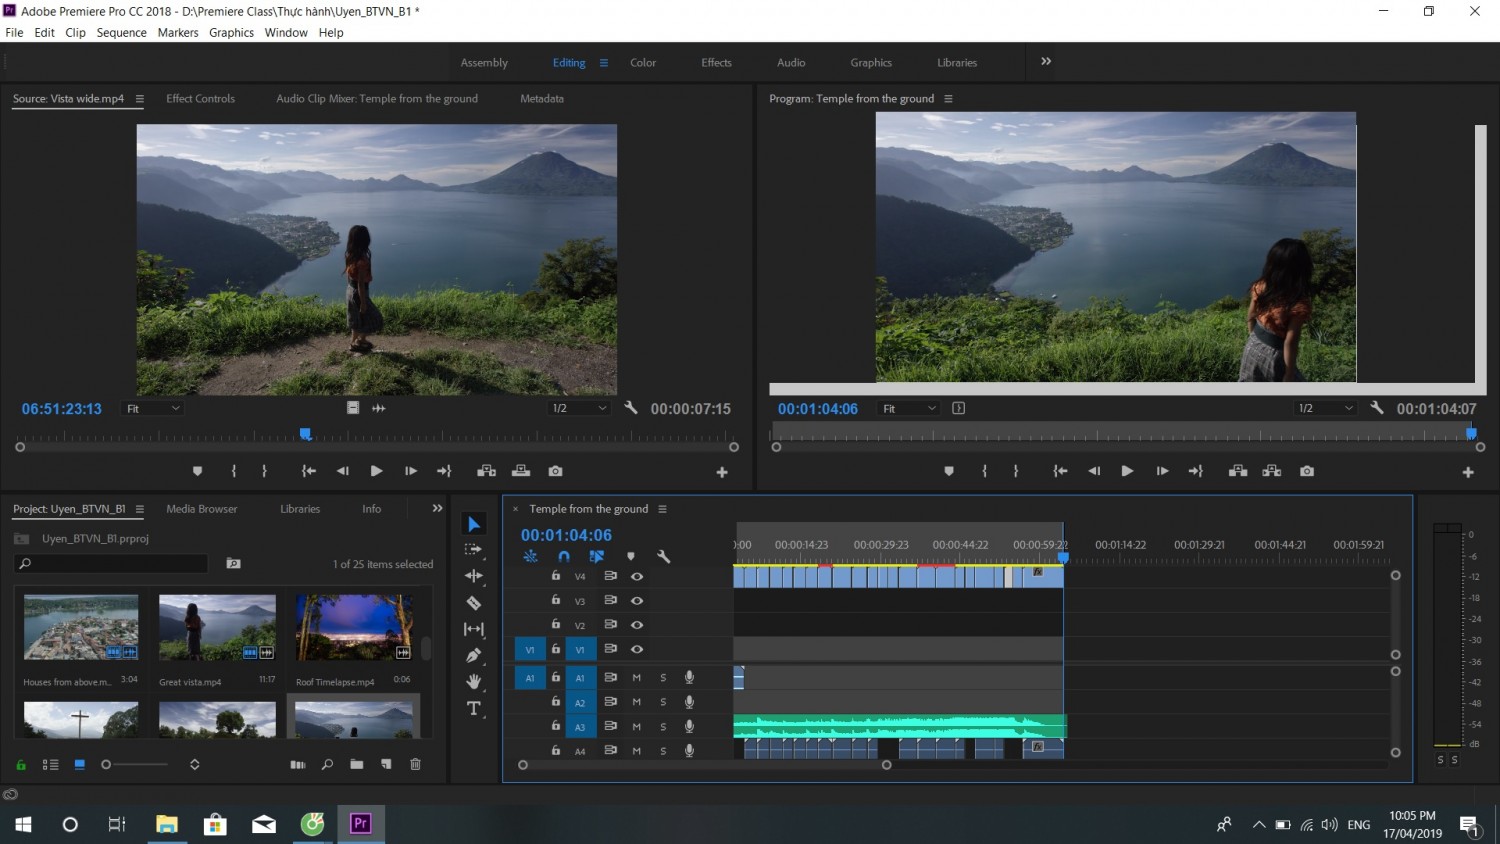Add marker in the timeline panel
This screenshot has height=844, width=1500.
(x=630, y=557)
